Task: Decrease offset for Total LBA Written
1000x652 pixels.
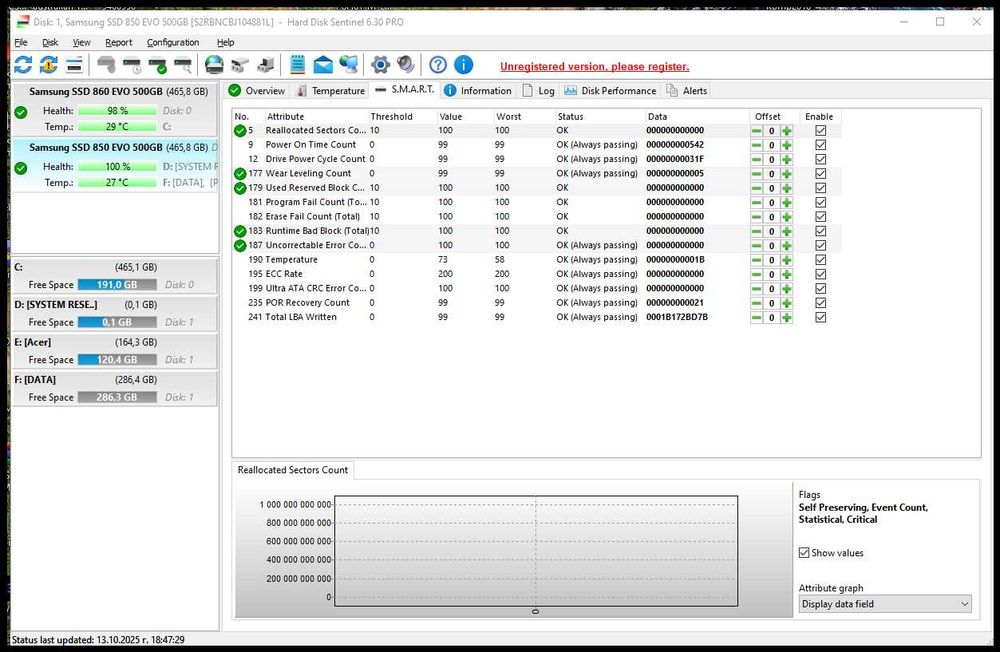Action: [x=757, y=318]
